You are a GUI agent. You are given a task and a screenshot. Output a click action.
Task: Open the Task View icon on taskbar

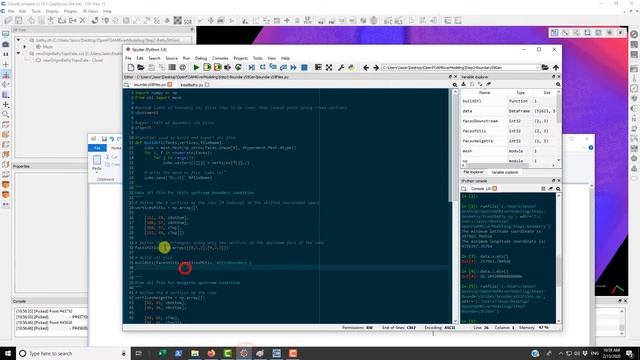[x=138, y=353]
